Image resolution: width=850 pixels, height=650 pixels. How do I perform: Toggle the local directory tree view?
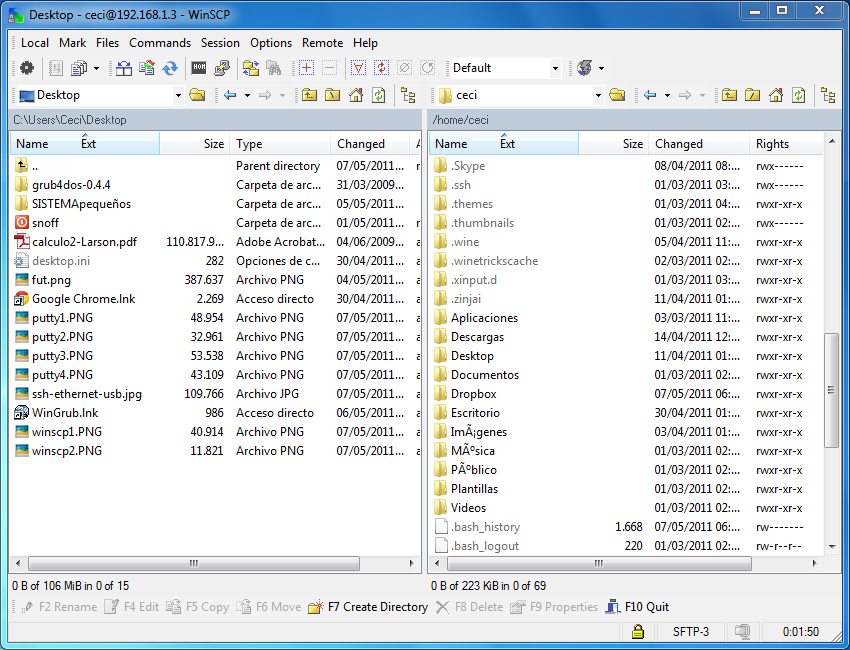click(408, 95)
